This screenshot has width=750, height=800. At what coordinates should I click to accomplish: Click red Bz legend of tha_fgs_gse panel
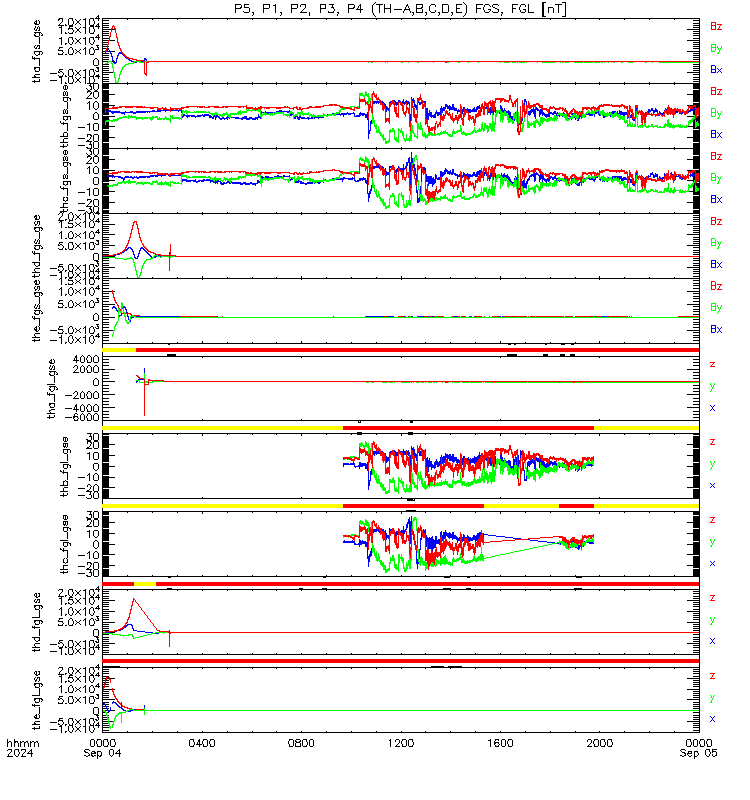(716, 27)
